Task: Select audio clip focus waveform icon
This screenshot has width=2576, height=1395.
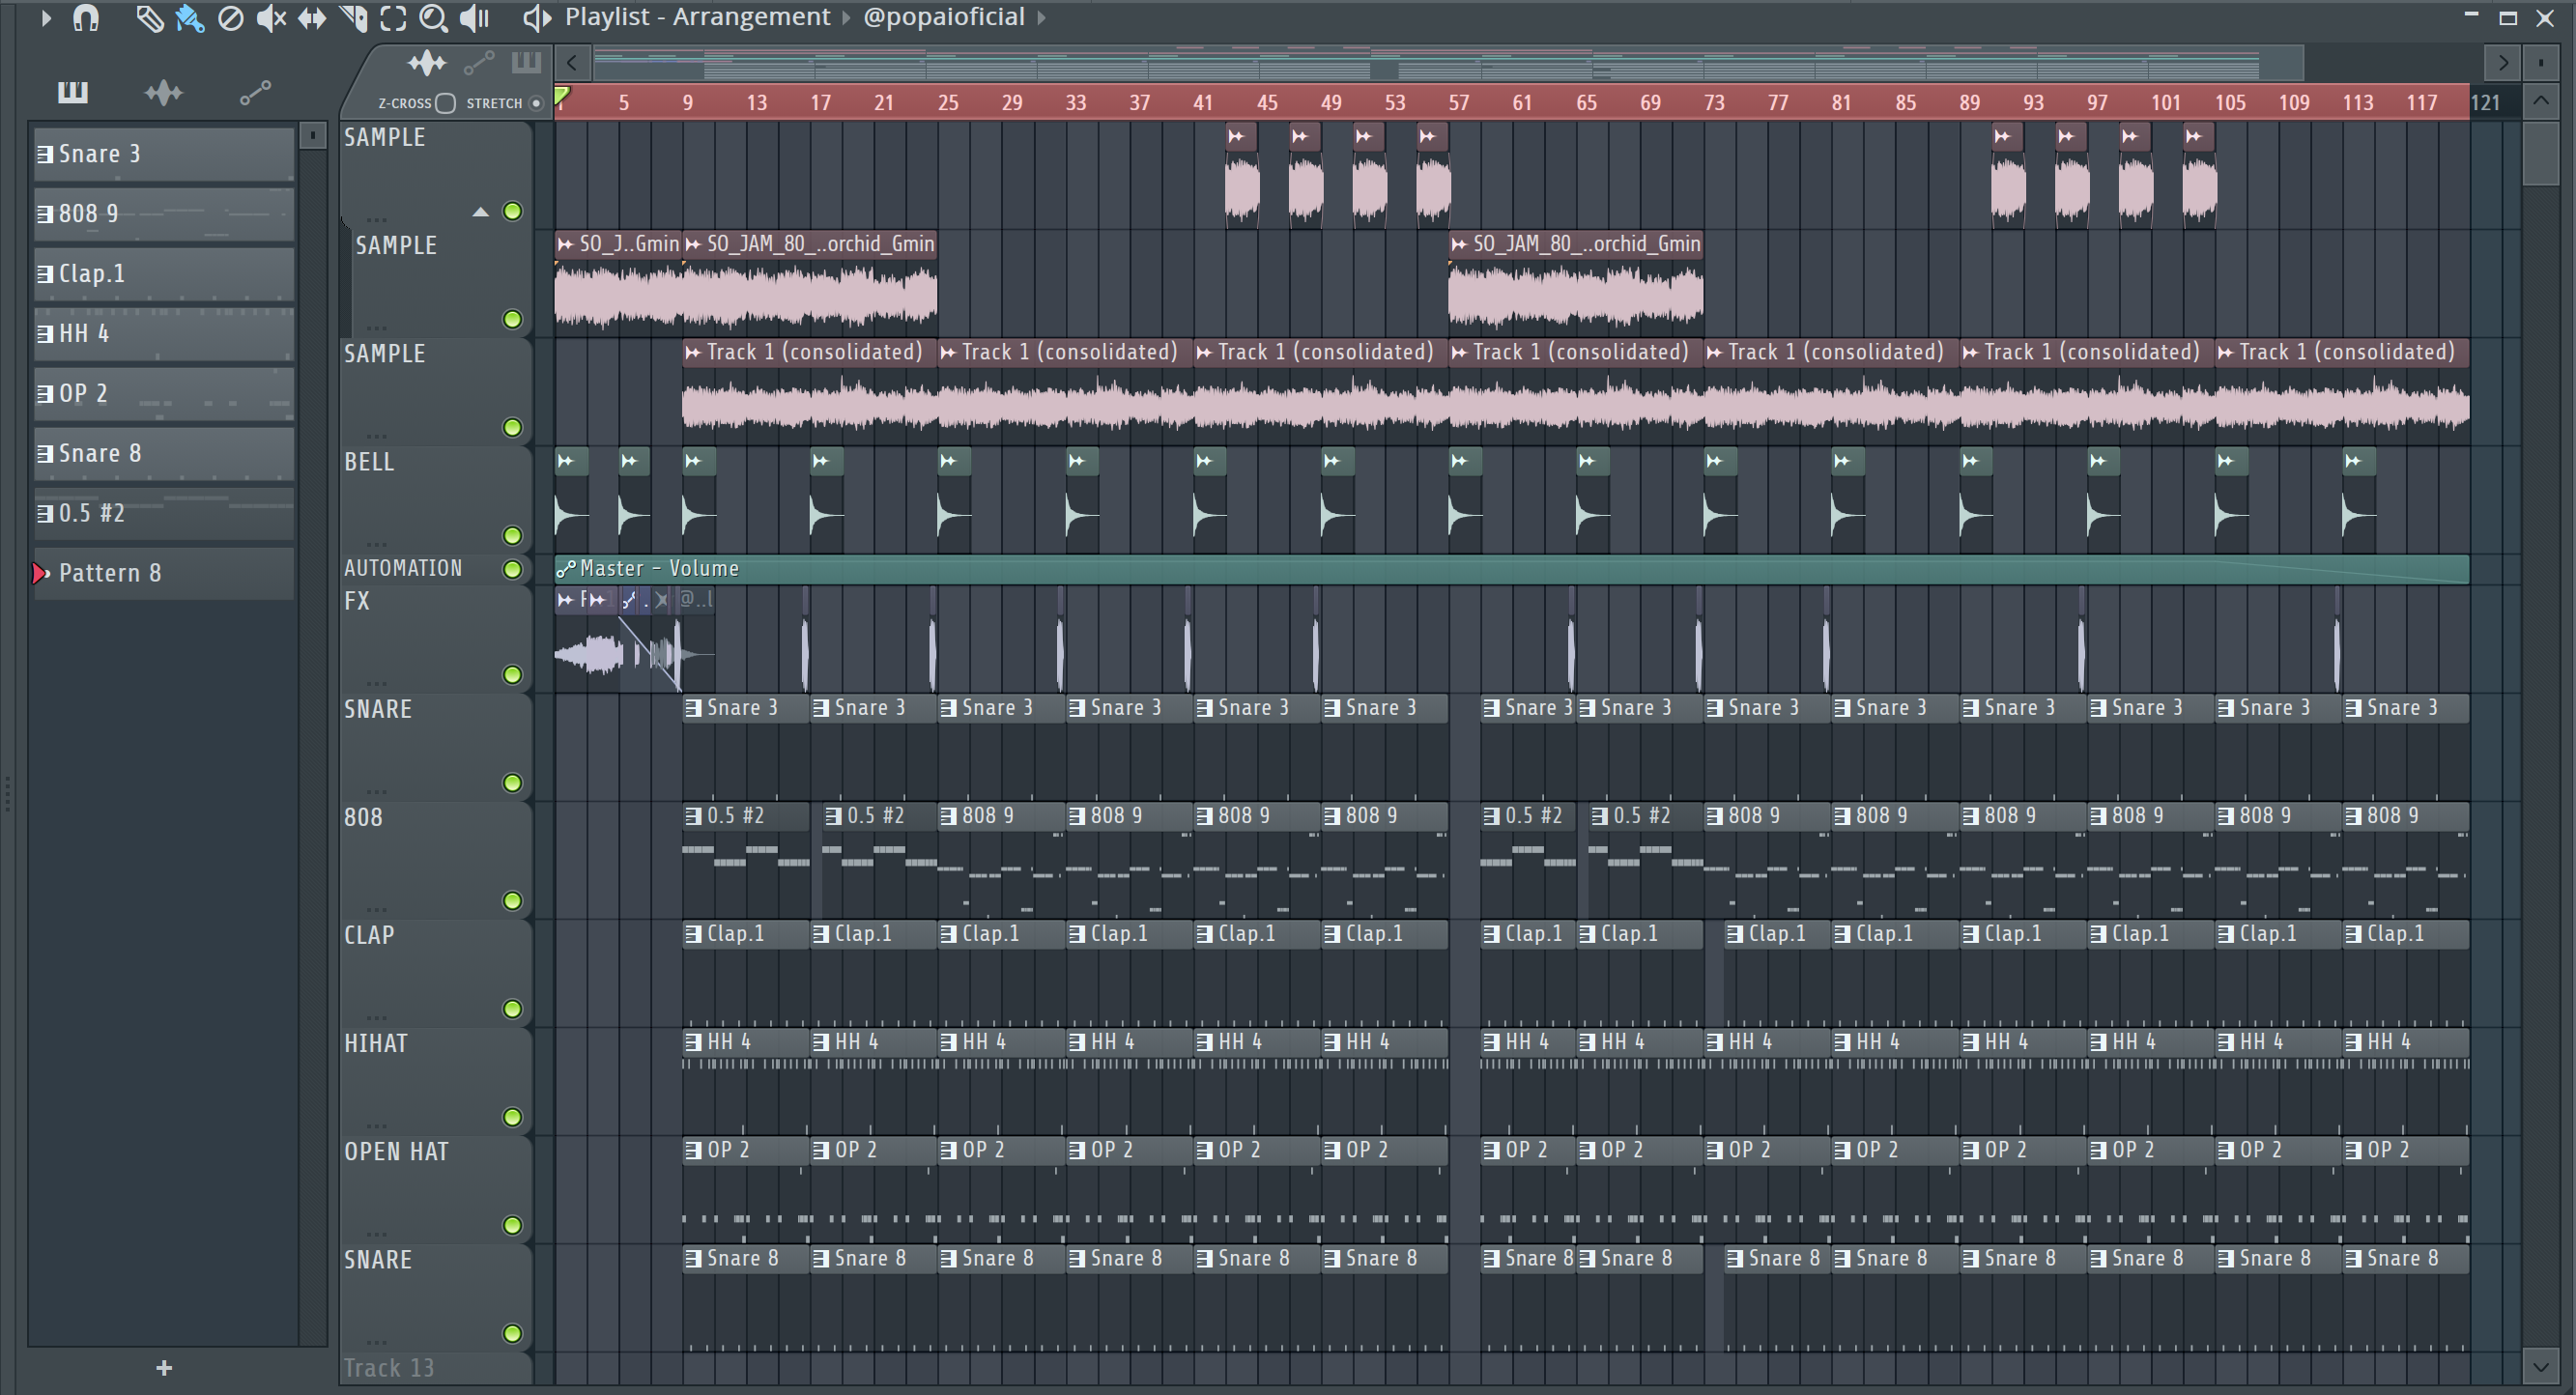Action: point(427,64)
